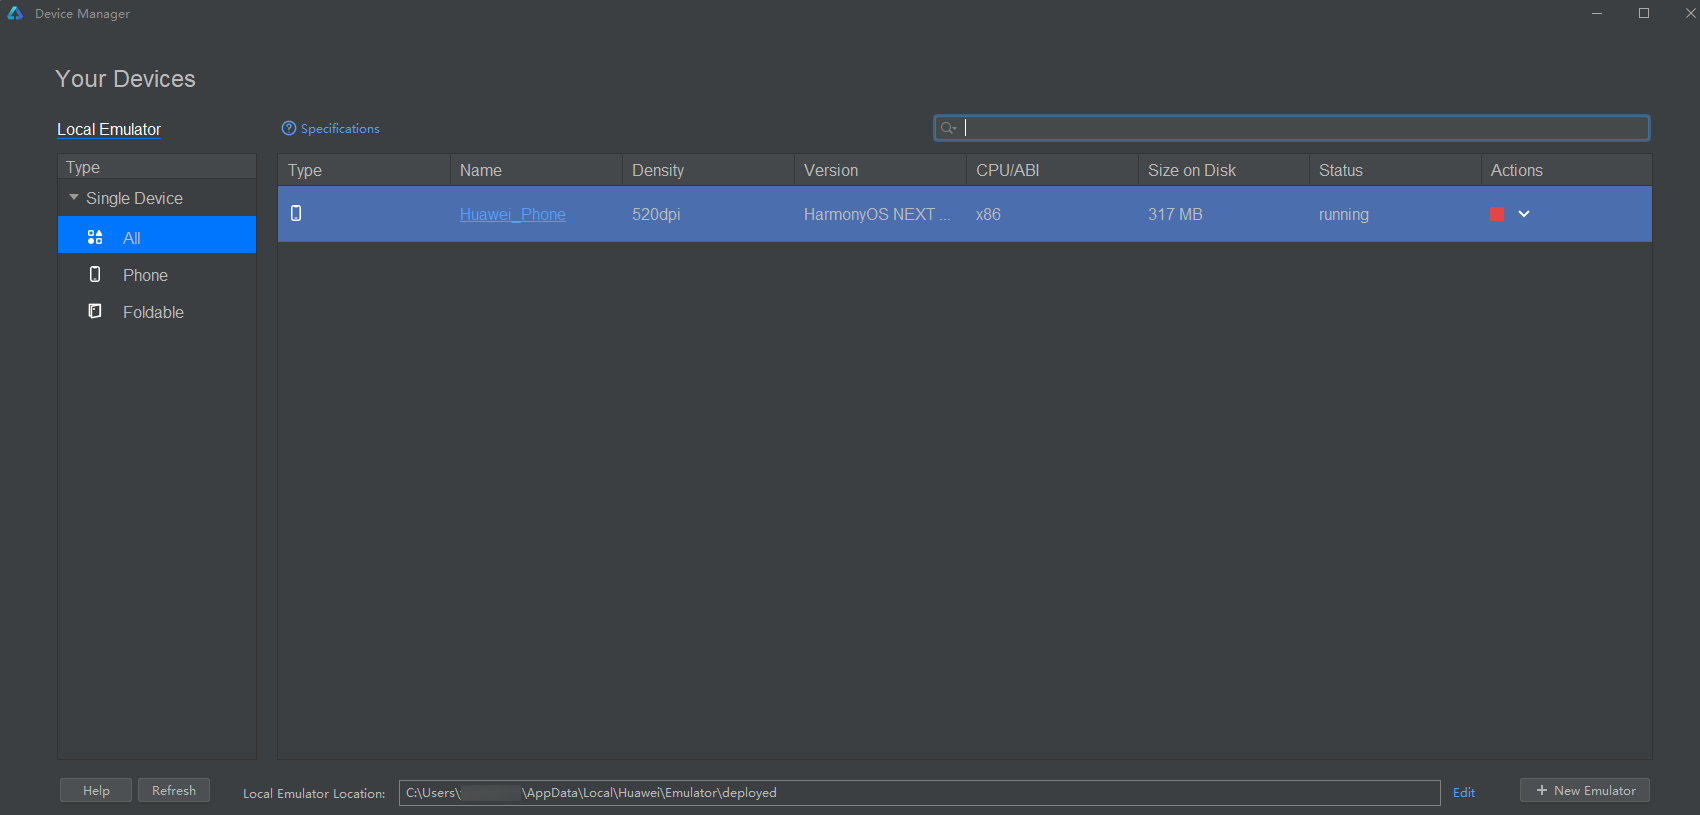
Task: Sort by the Type column header
Action: click(364, 170)
